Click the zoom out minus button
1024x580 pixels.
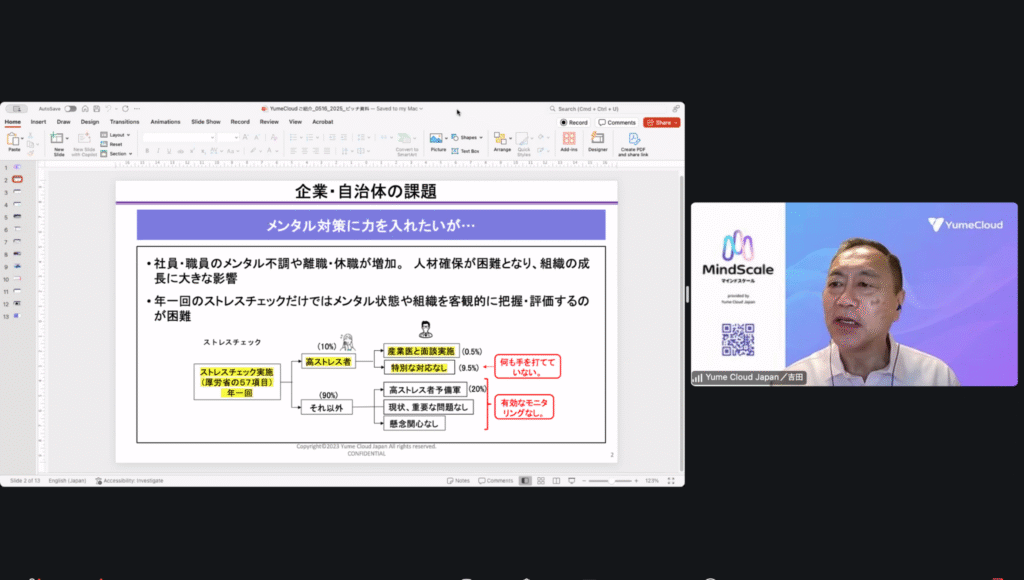[584, 481]
